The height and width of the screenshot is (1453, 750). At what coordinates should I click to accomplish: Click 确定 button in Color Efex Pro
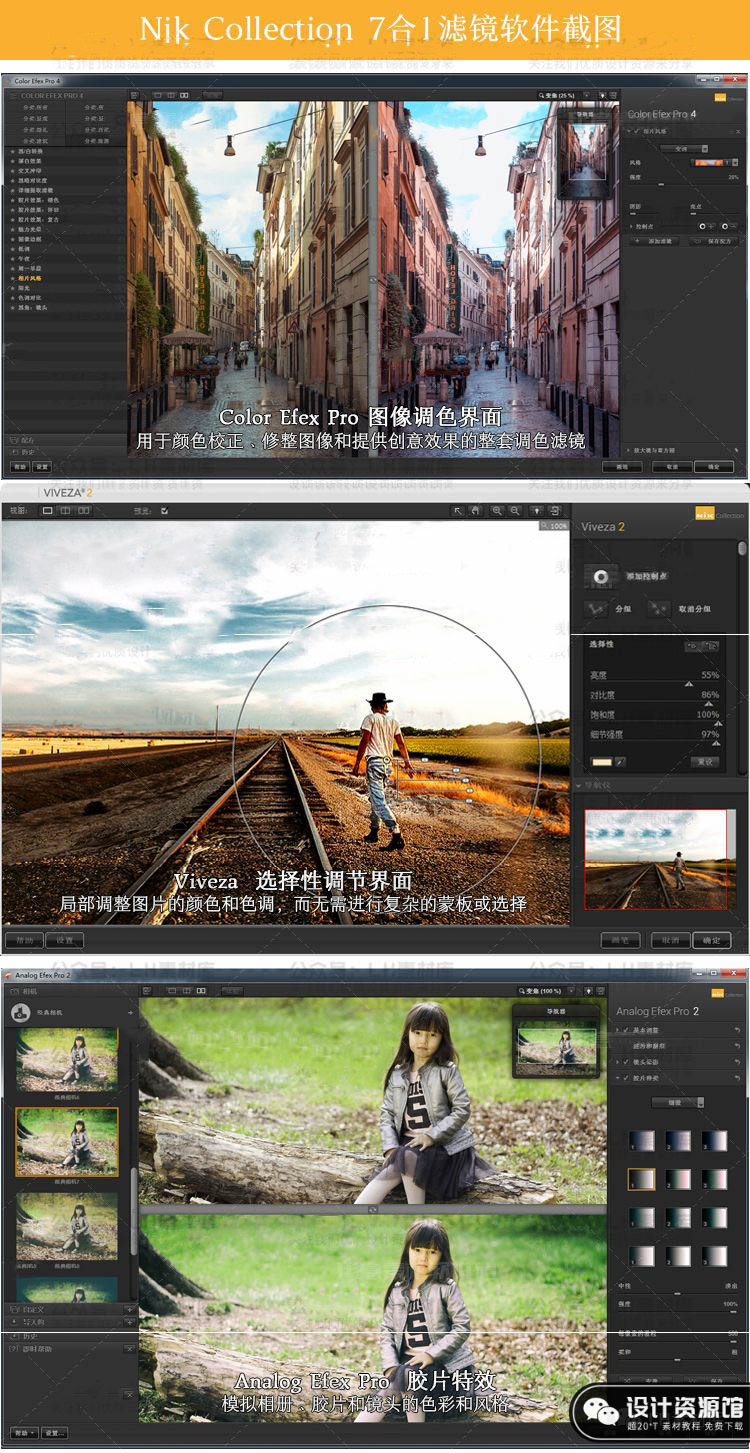(x=713, y=467)
